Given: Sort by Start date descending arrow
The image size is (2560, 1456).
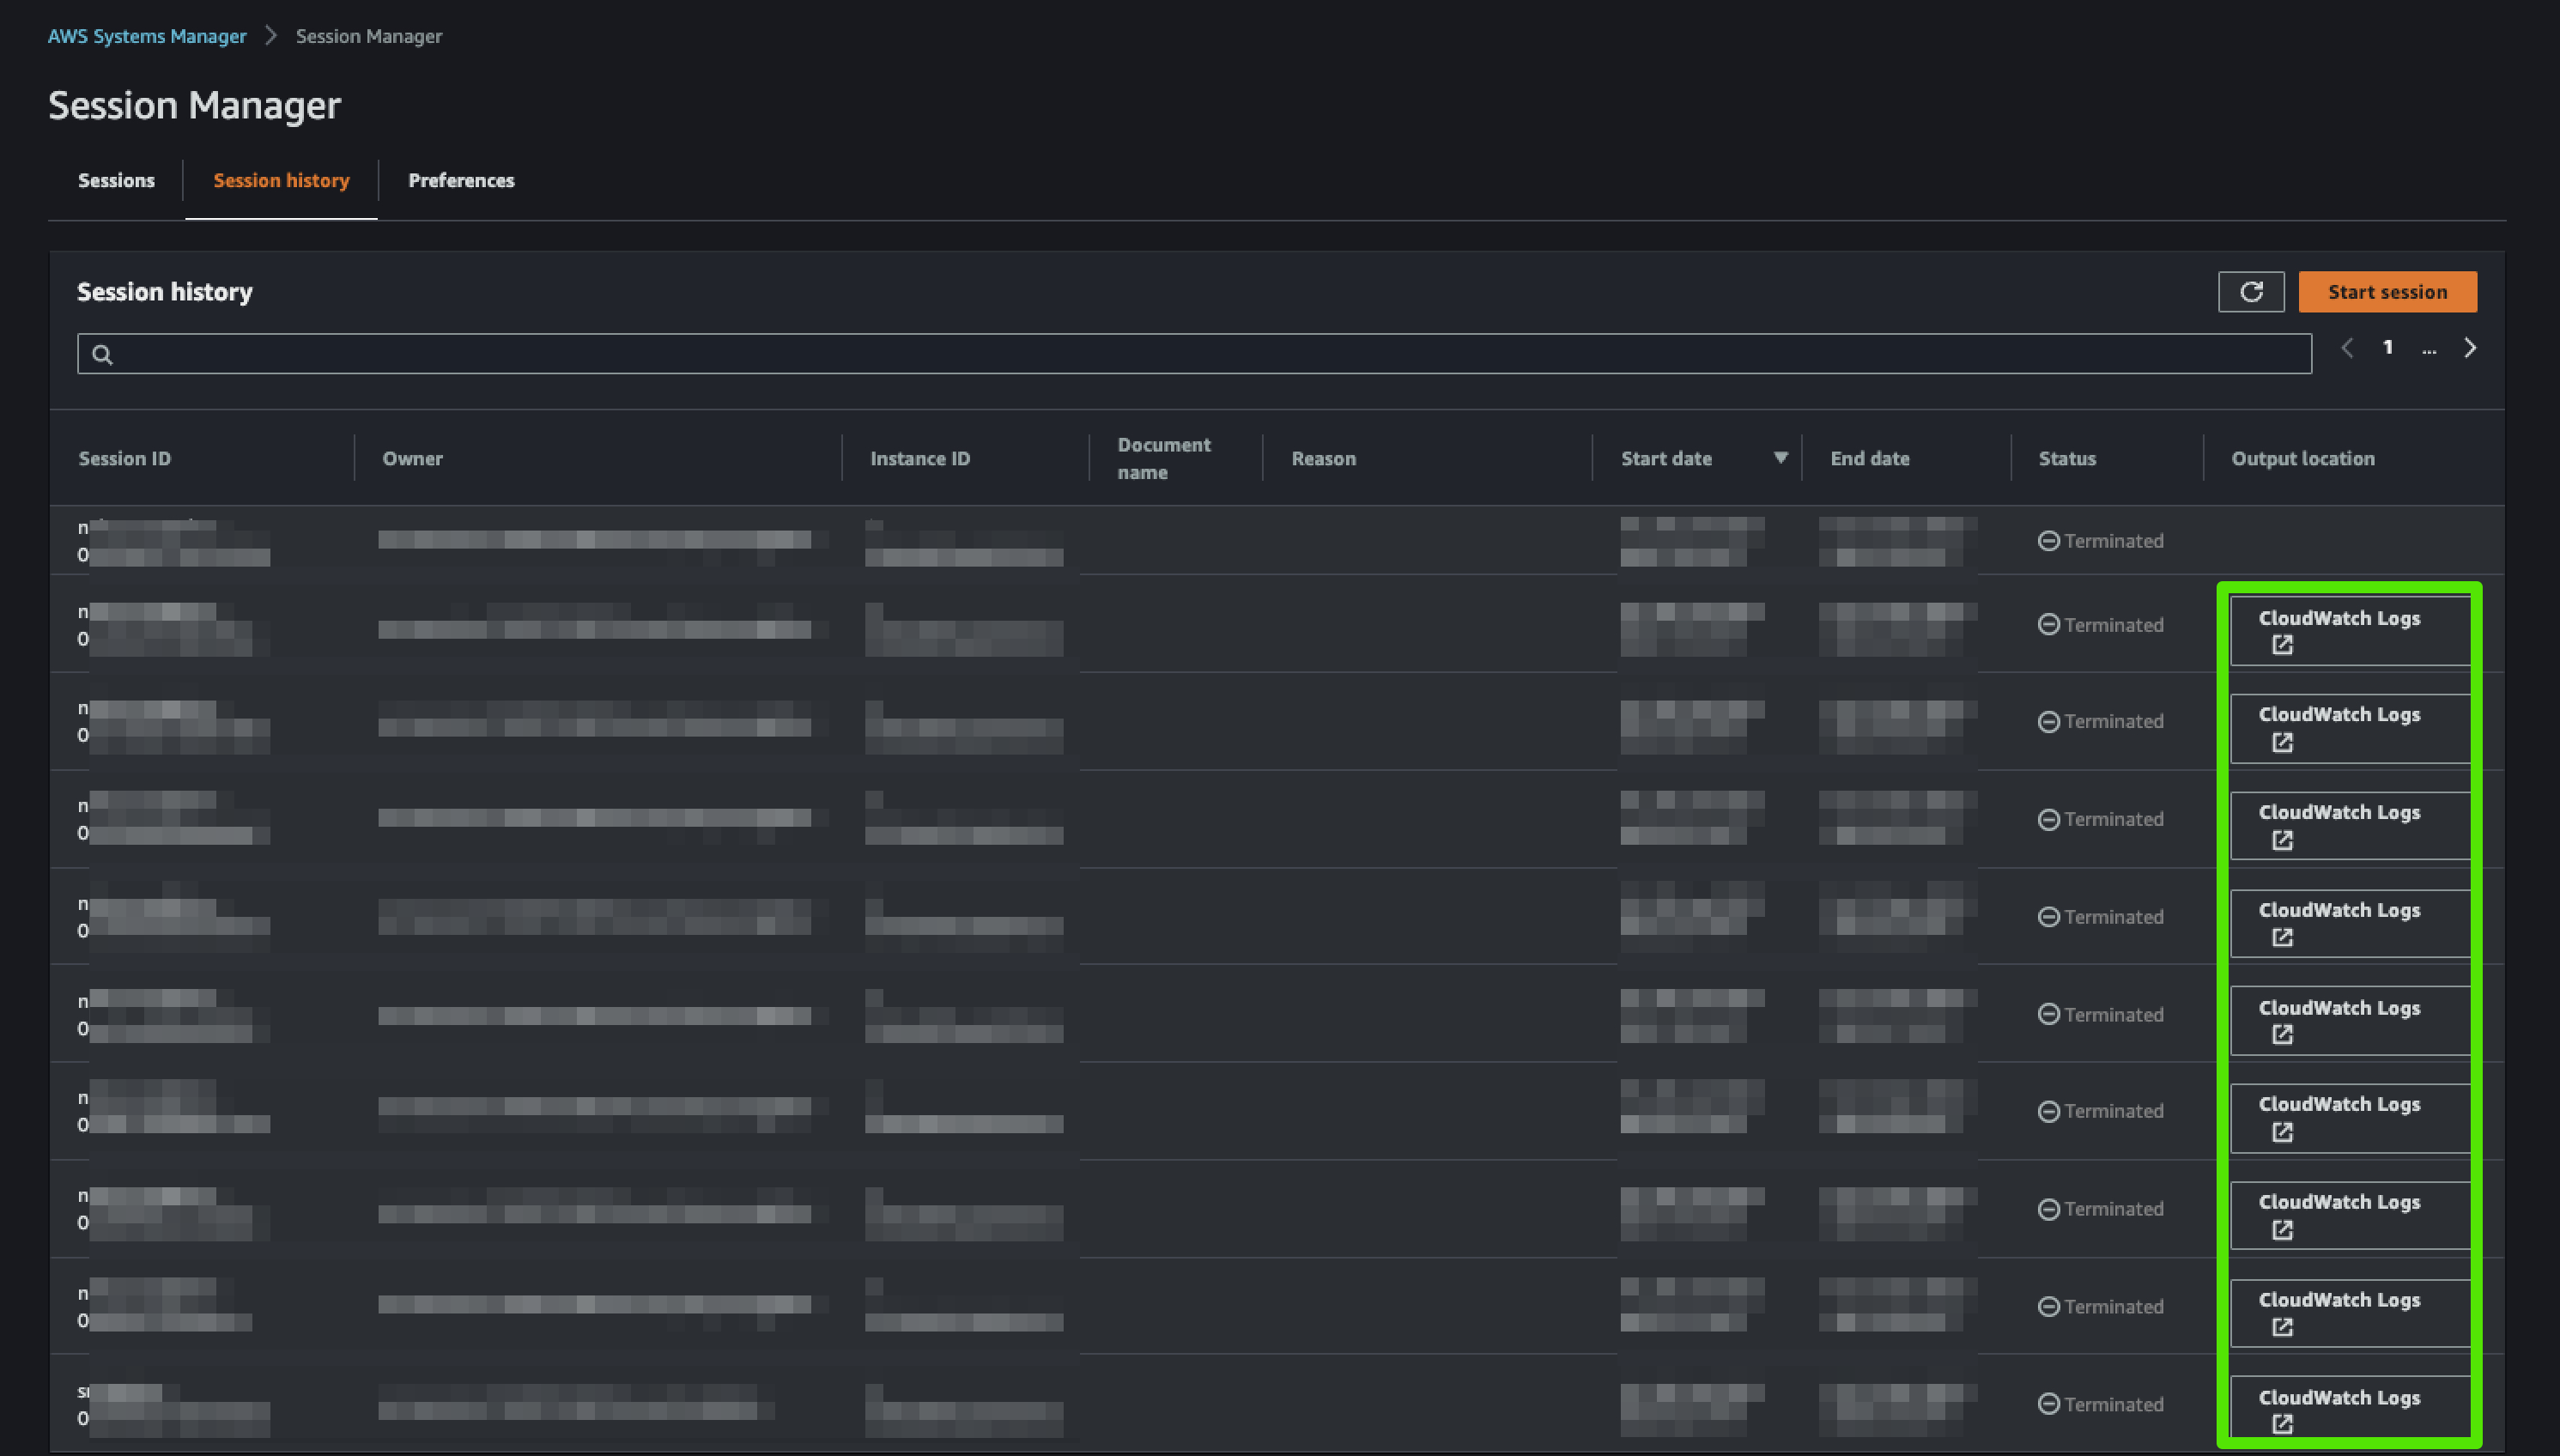Looking at the screenshot, I should 1780,458.
